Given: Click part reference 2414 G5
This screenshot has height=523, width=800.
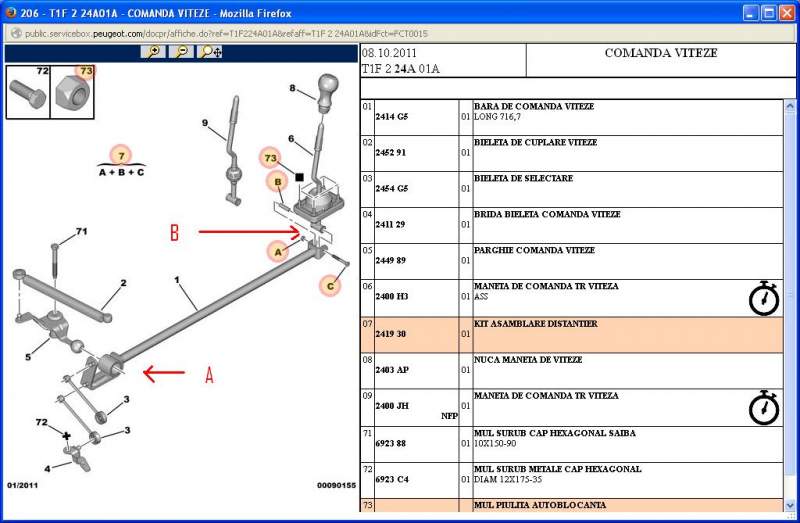Looking at the screenshot, I should tap(391, 116).
